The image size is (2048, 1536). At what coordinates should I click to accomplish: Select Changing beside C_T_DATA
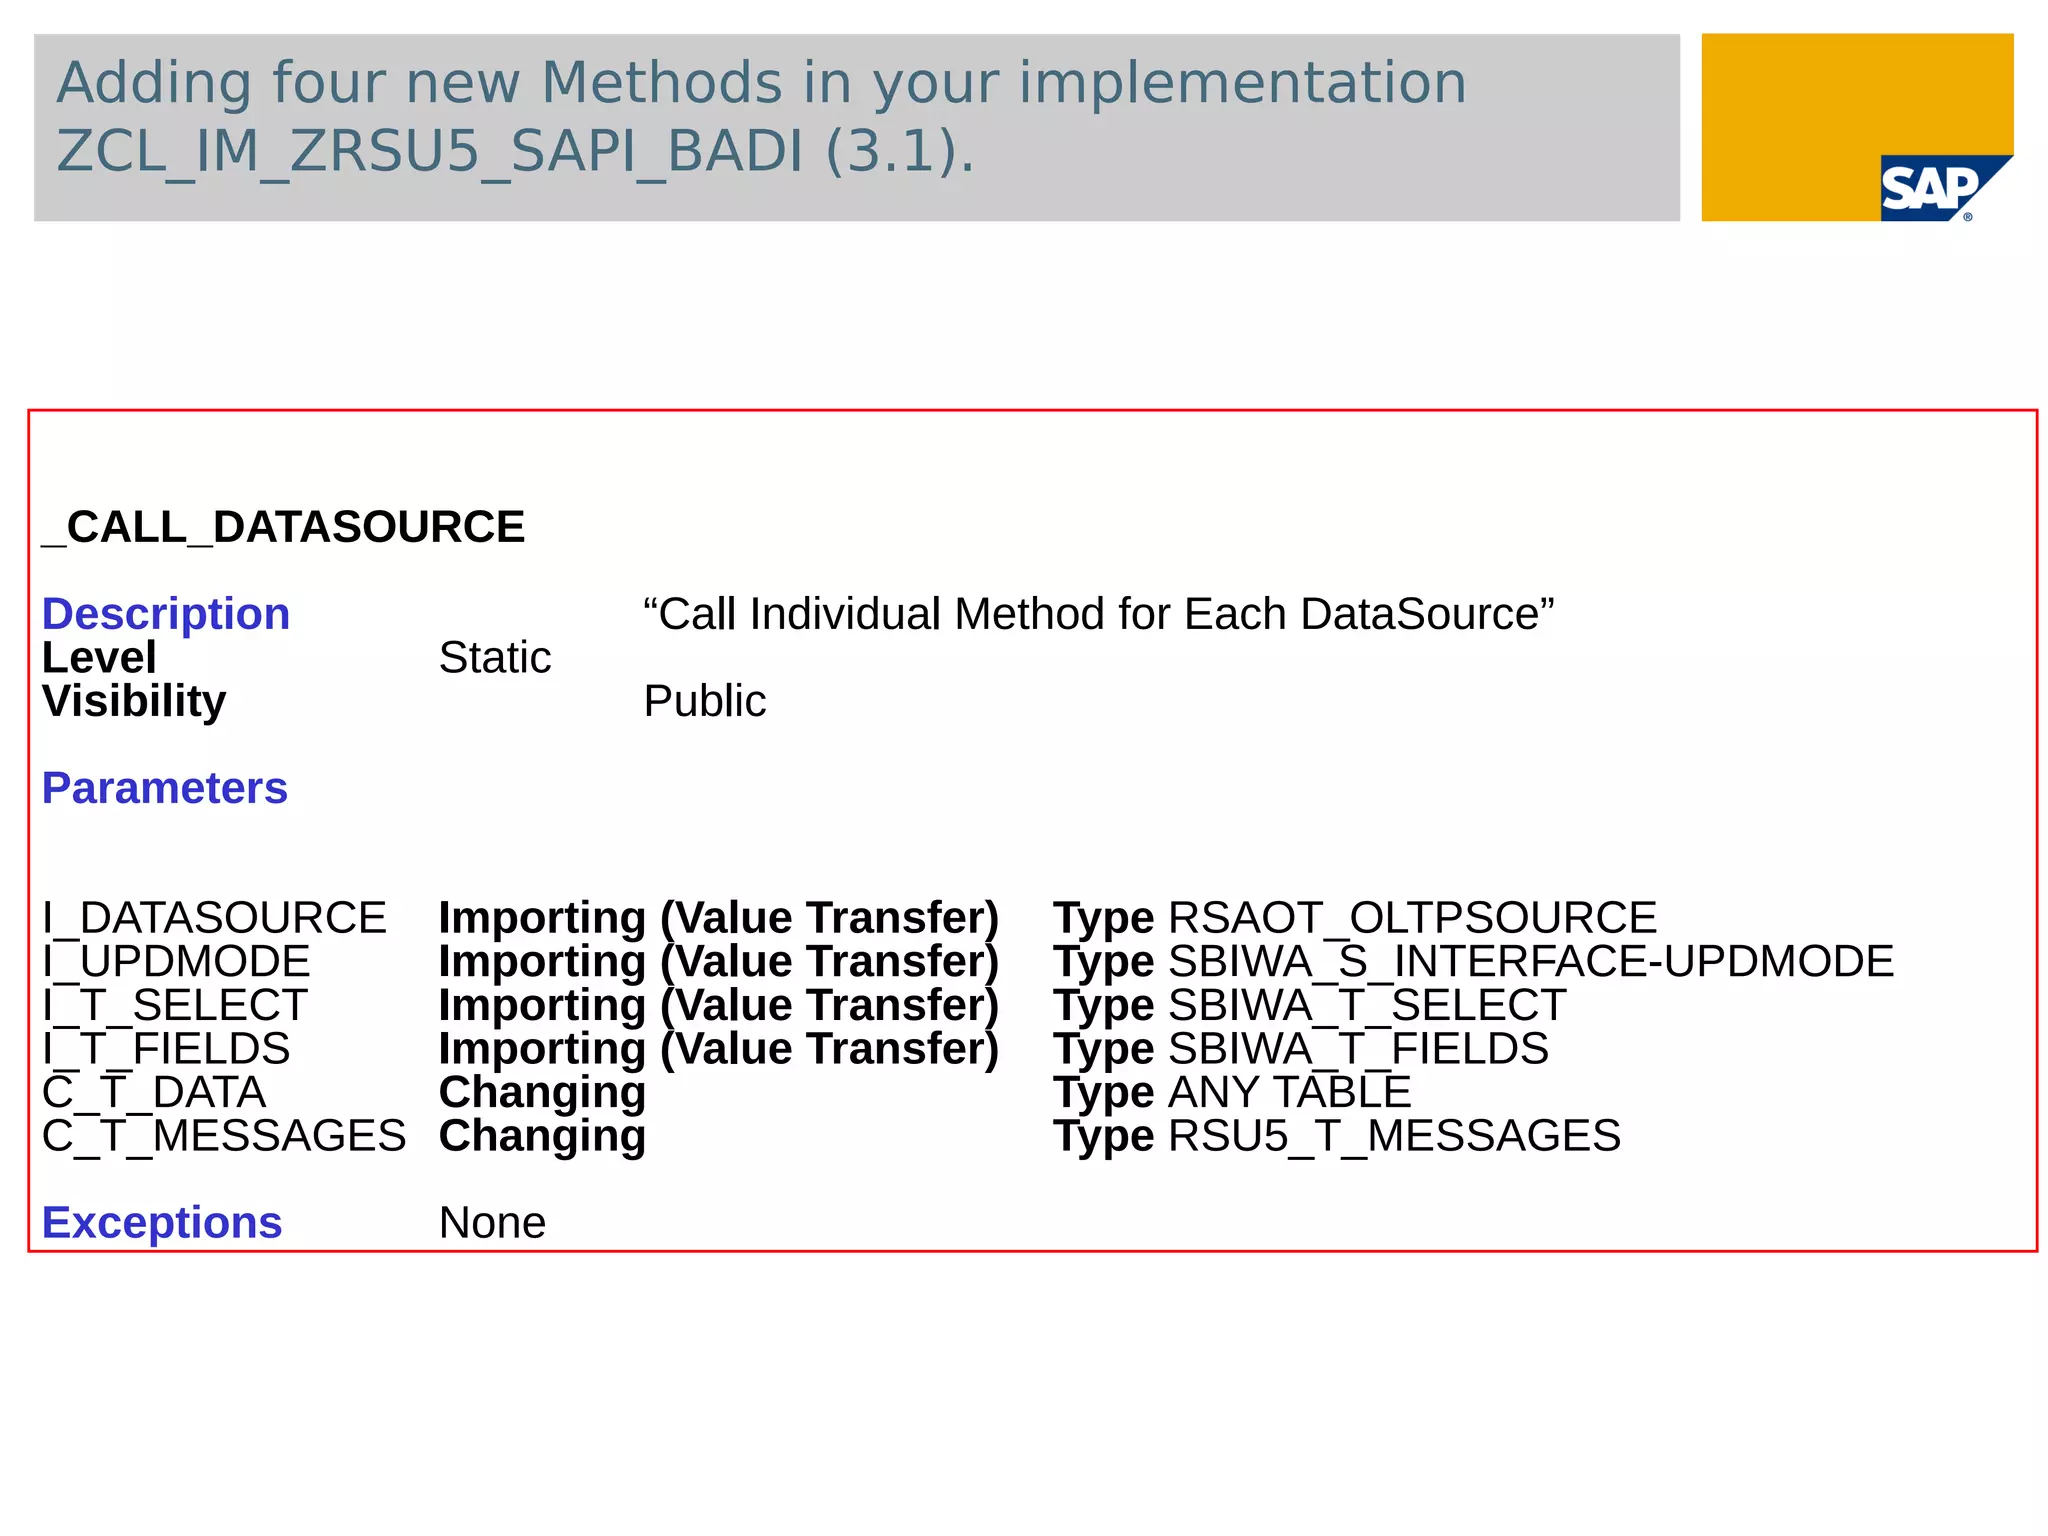coord(543,1093)
